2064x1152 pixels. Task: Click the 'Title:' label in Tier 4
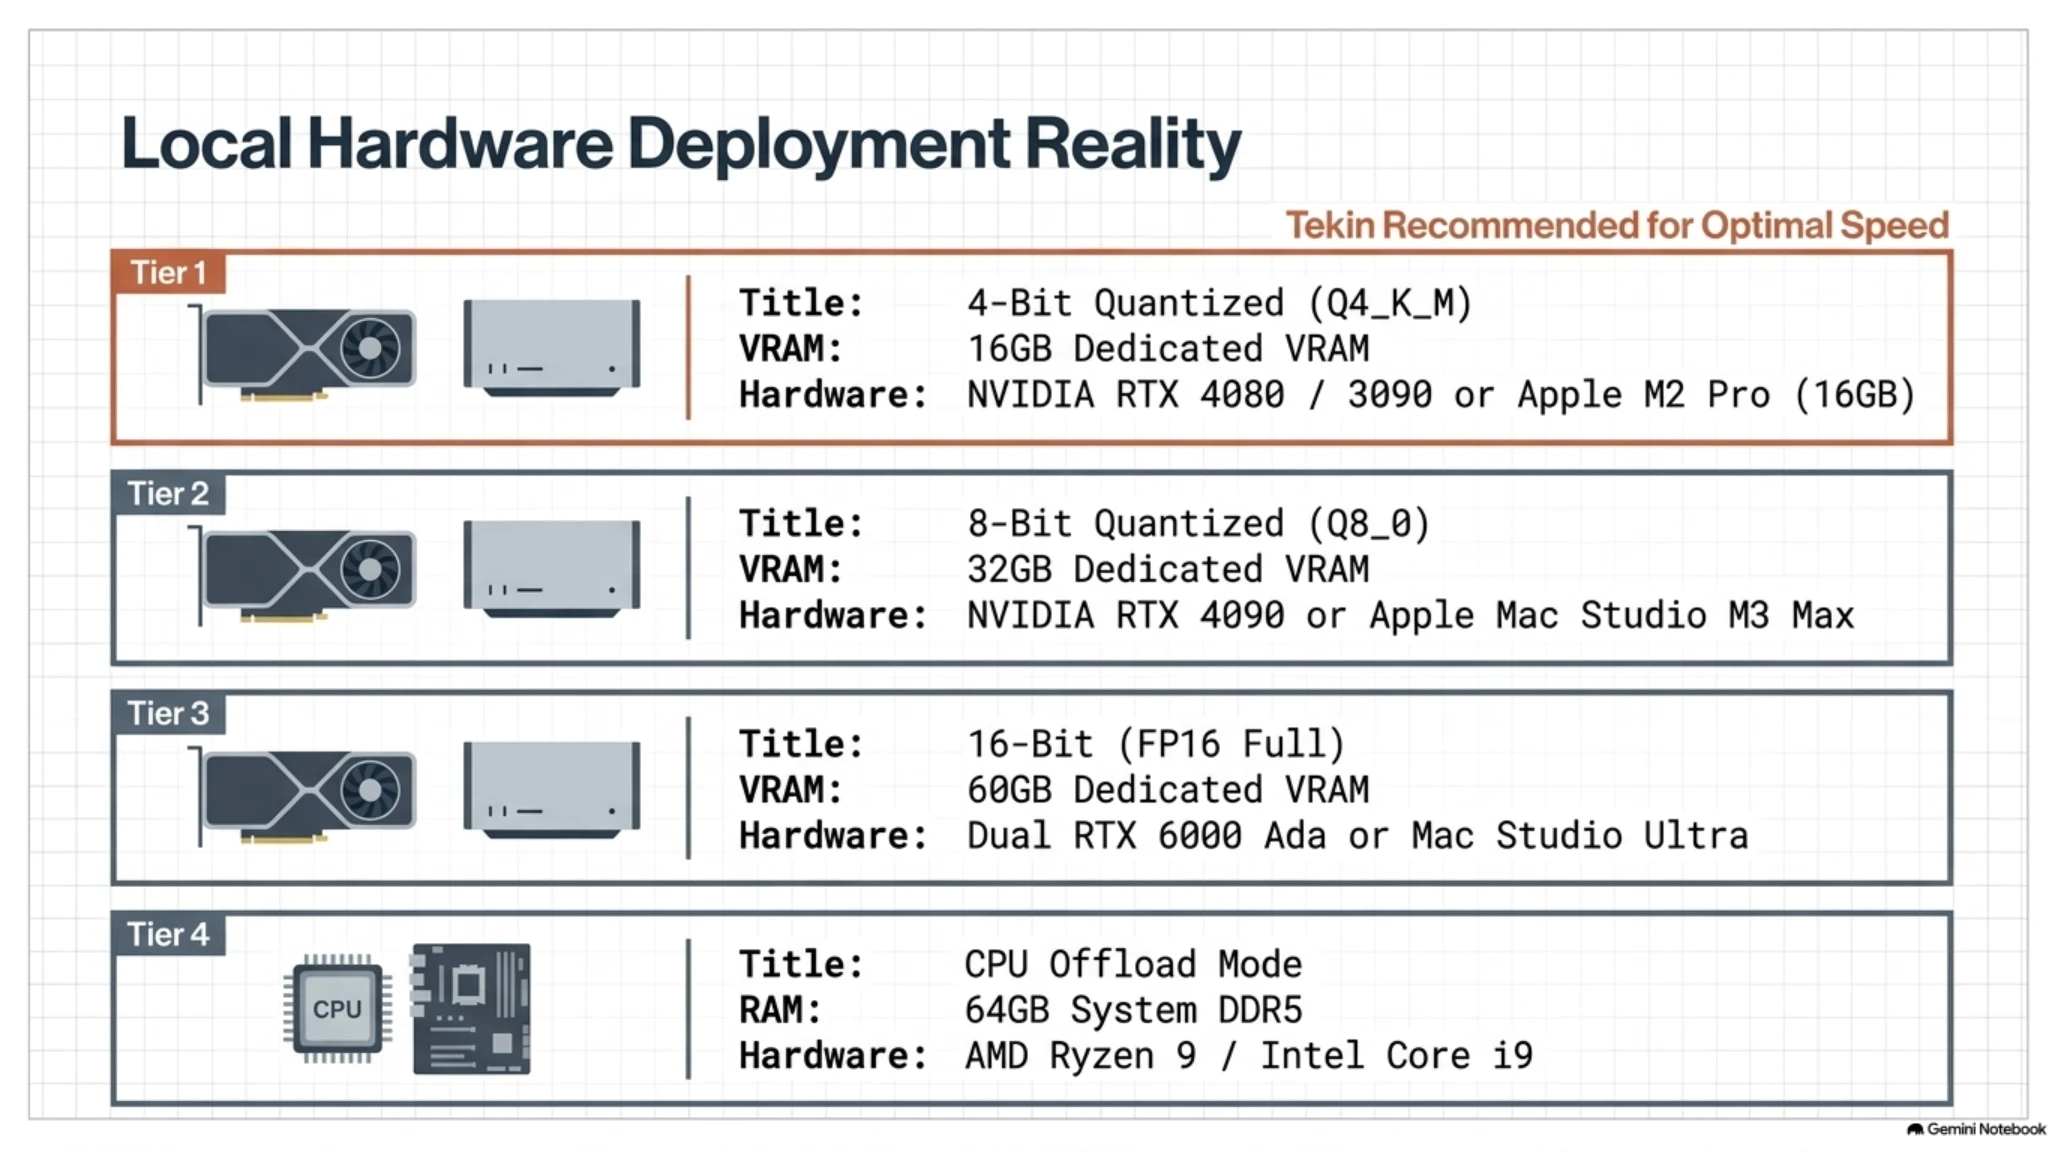point(801,964)
